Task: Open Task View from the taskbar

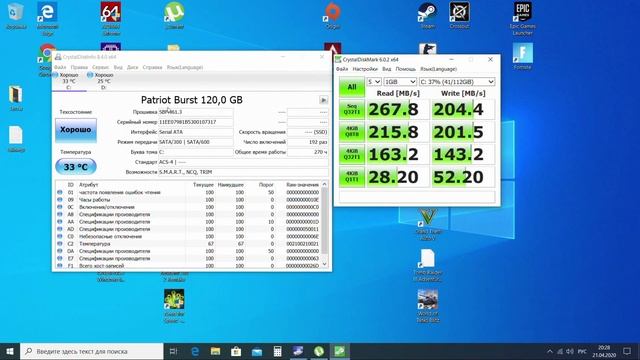Action: [x=173, y=351]
